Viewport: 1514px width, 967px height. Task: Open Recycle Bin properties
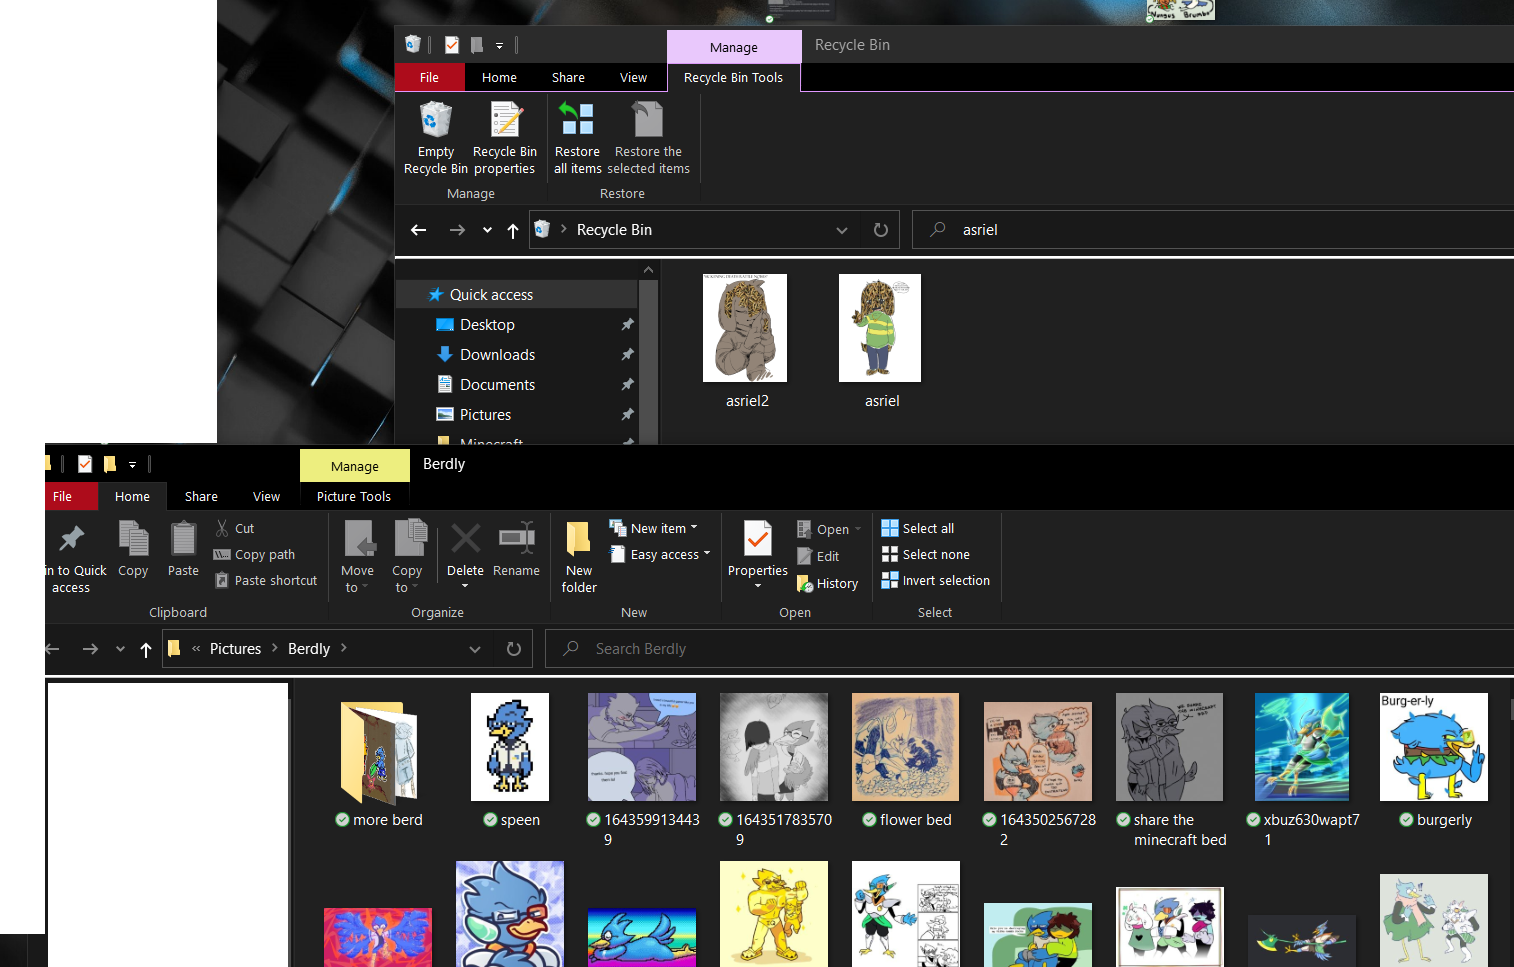tap(505, 138)
